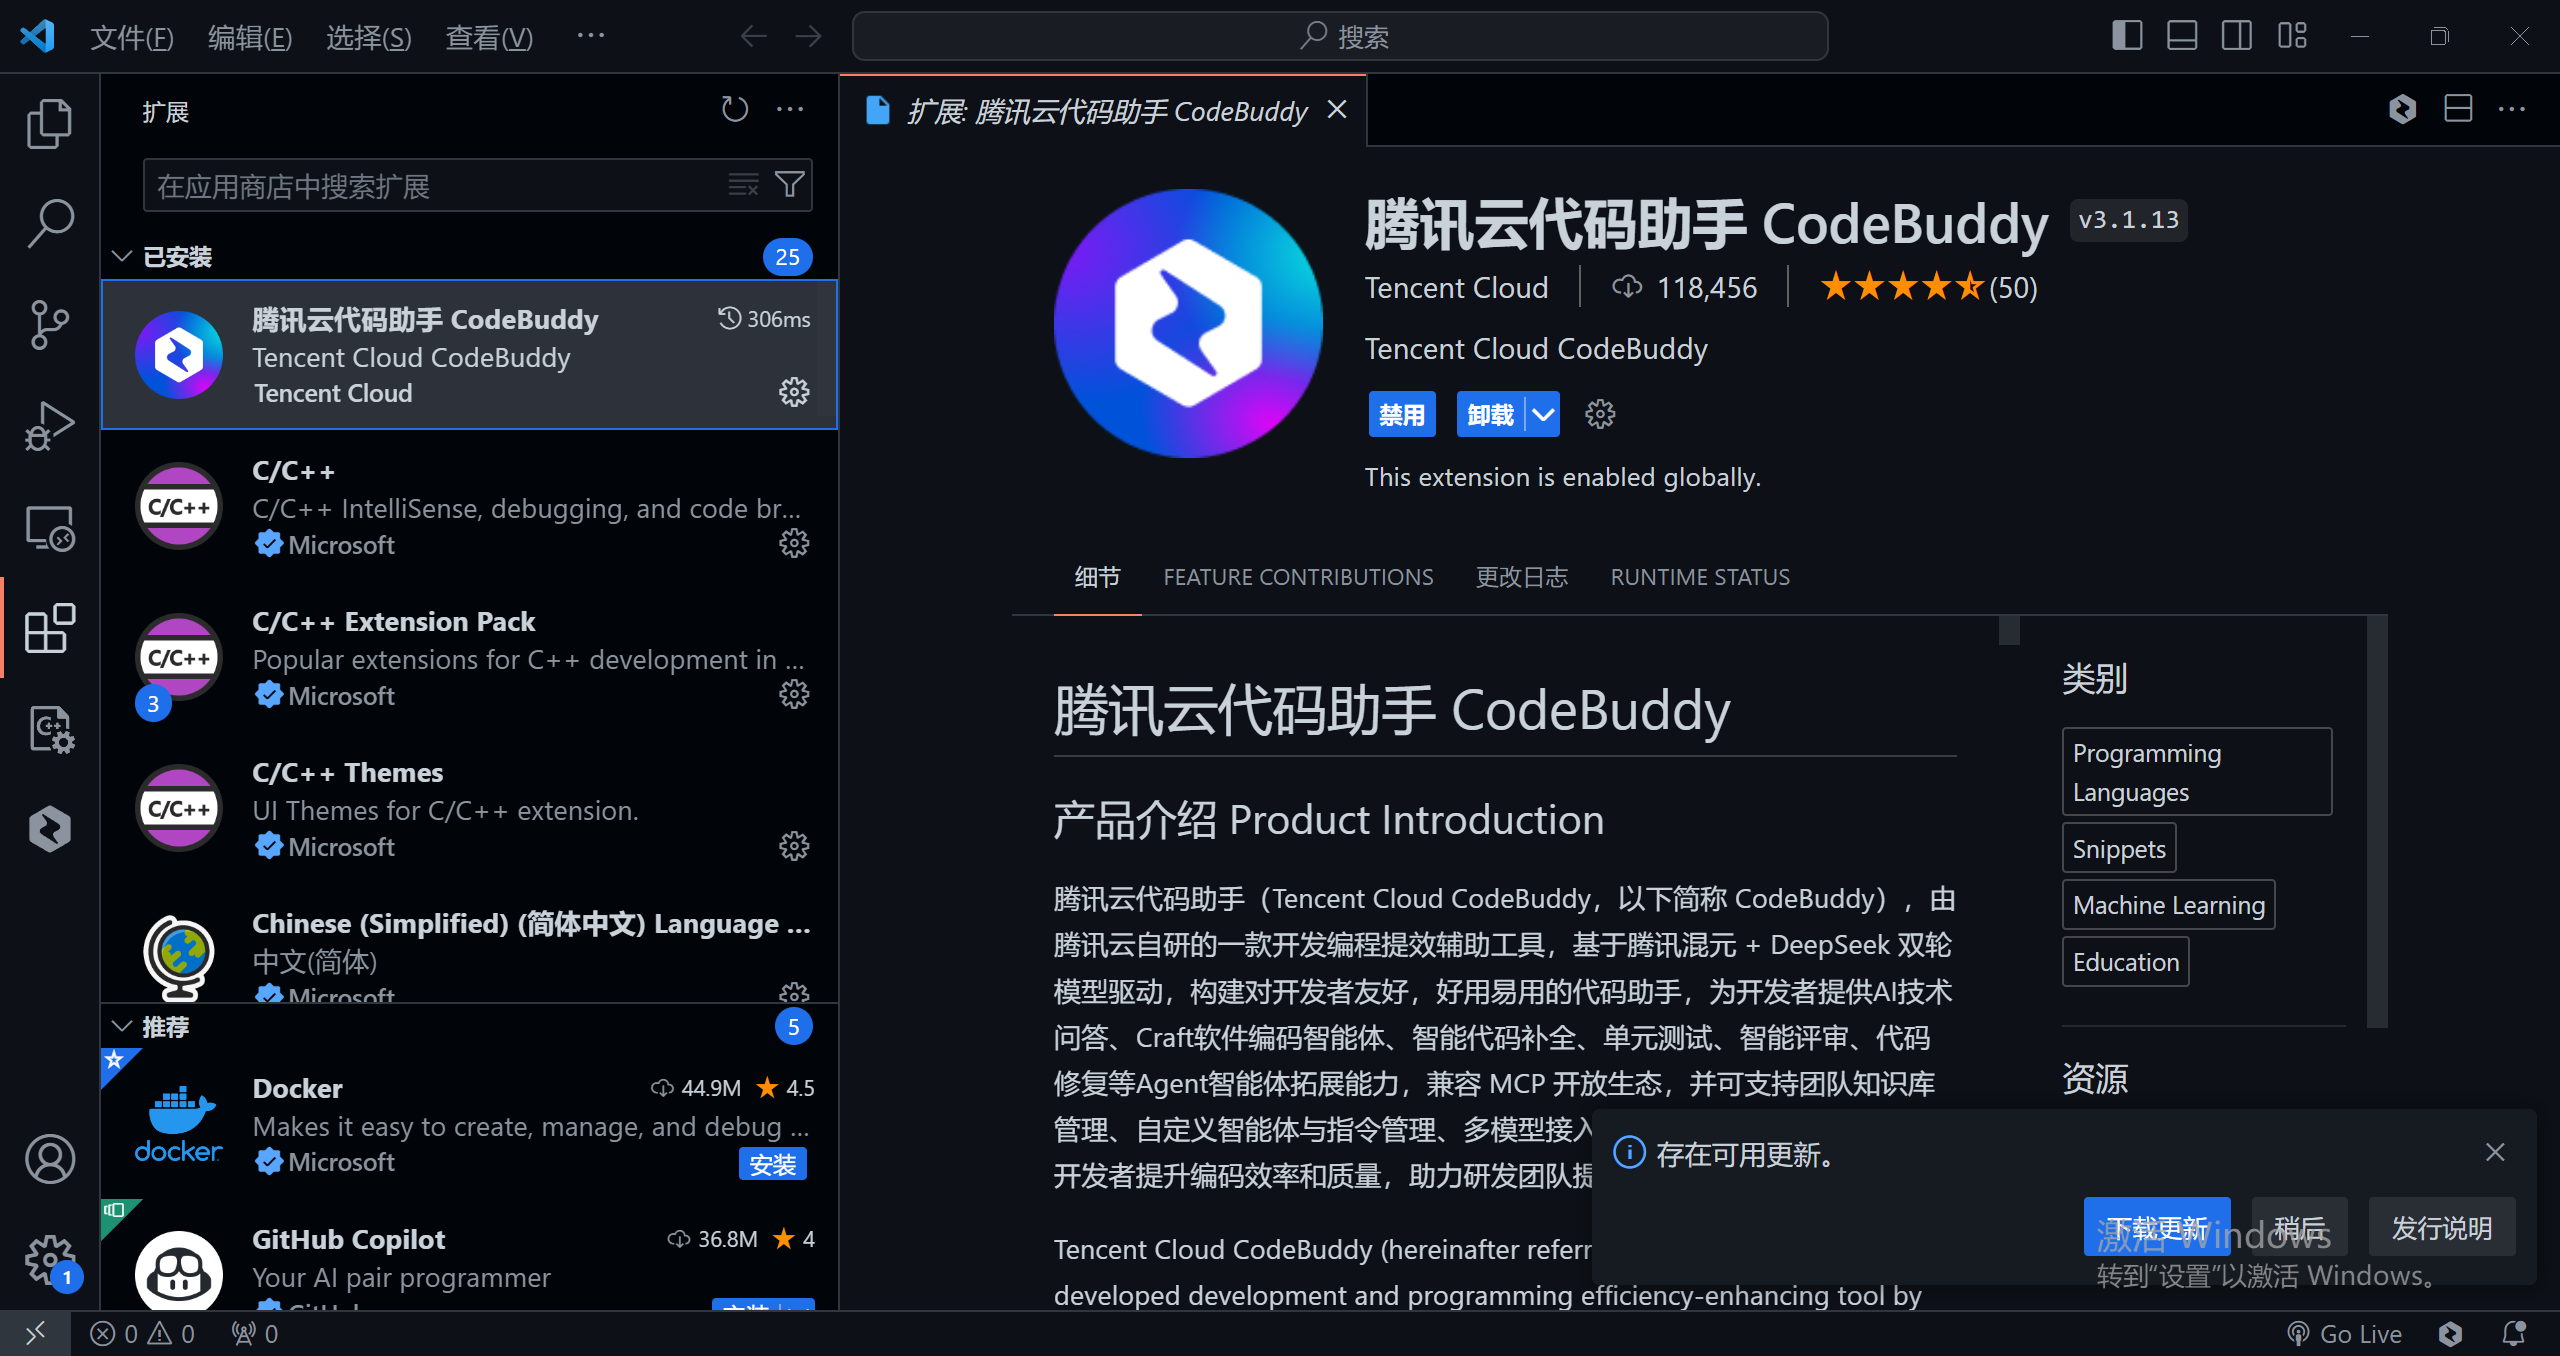
Task: Open Programming Languages category
Action: [x=2196, y=772]
